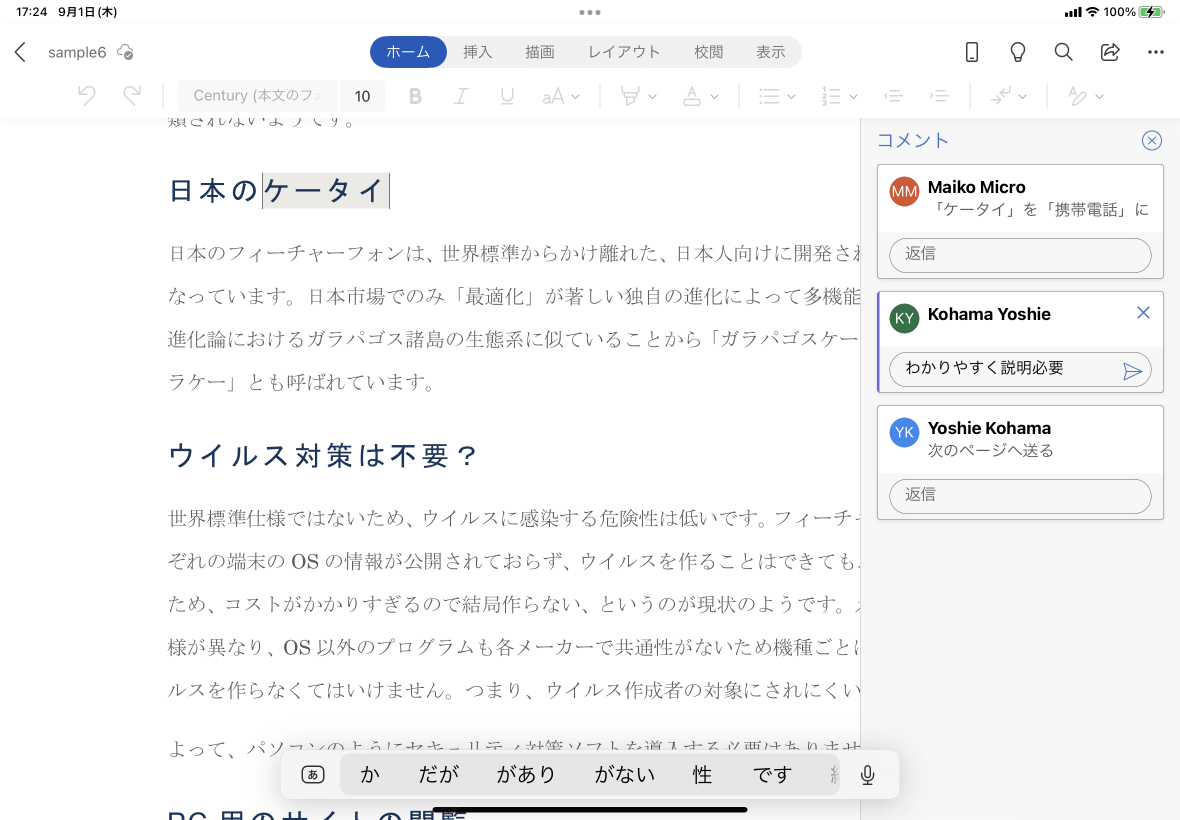
Task: Tap the lightbulb Tell Me icon
Action: pyautogui.click(x=1017, y=51)
